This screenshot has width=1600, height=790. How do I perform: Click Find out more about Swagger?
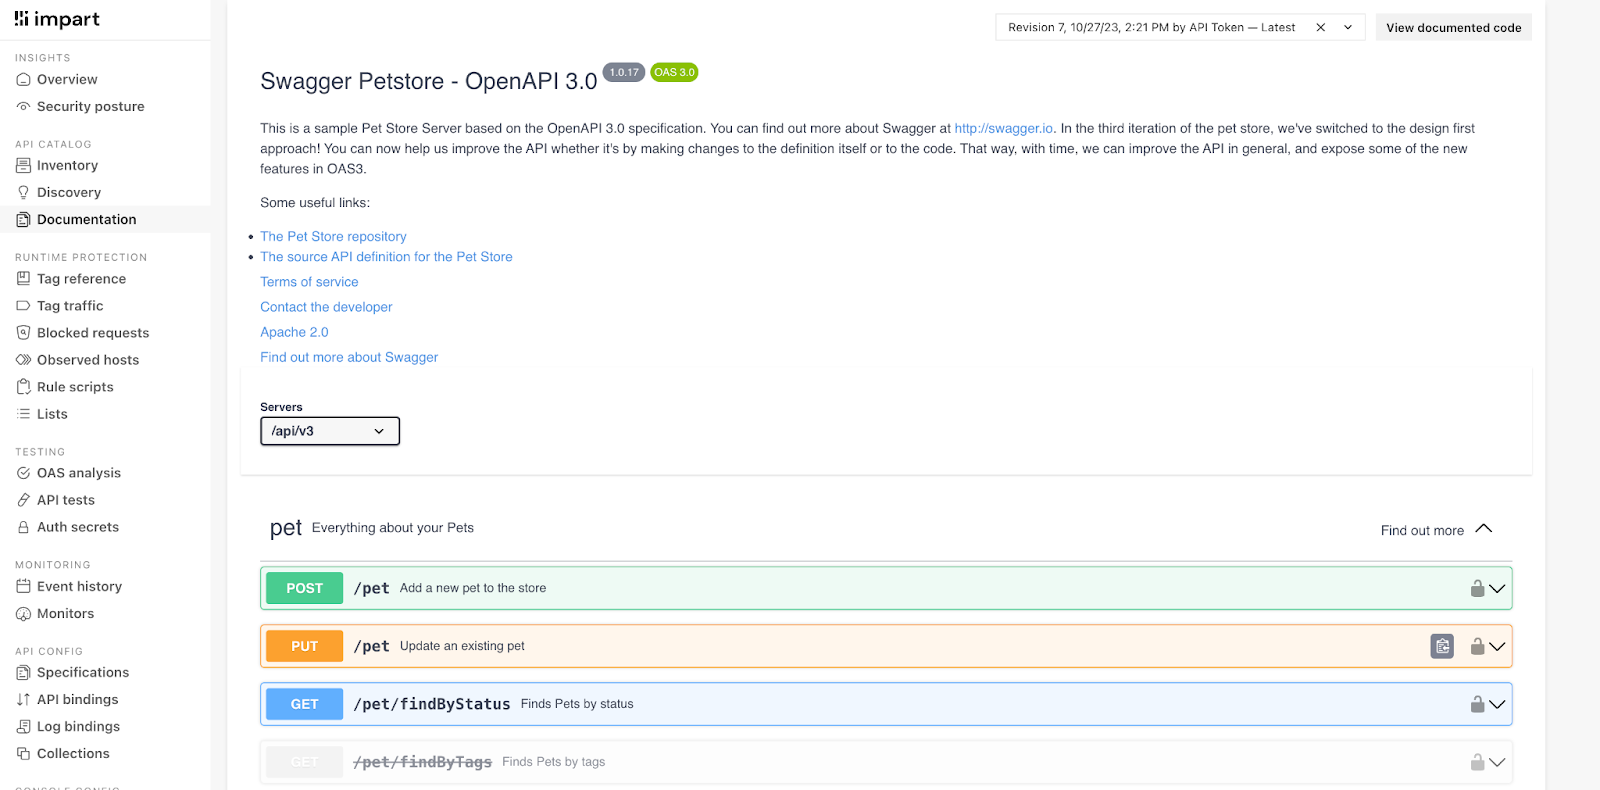point(349,357)
